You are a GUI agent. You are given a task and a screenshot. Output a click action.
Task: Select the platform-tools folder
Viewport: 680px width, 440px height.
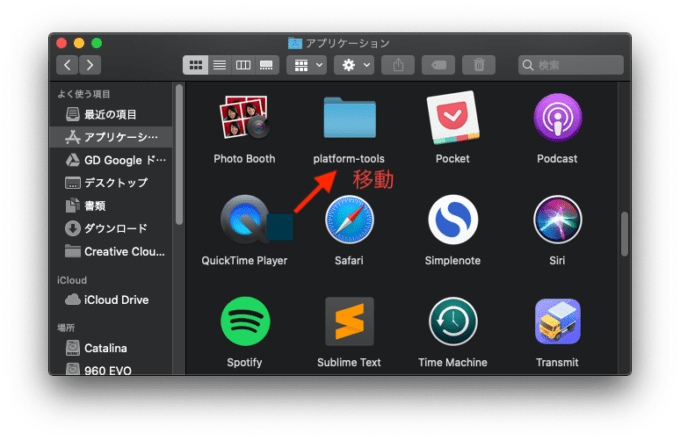[x=349, y=117]
